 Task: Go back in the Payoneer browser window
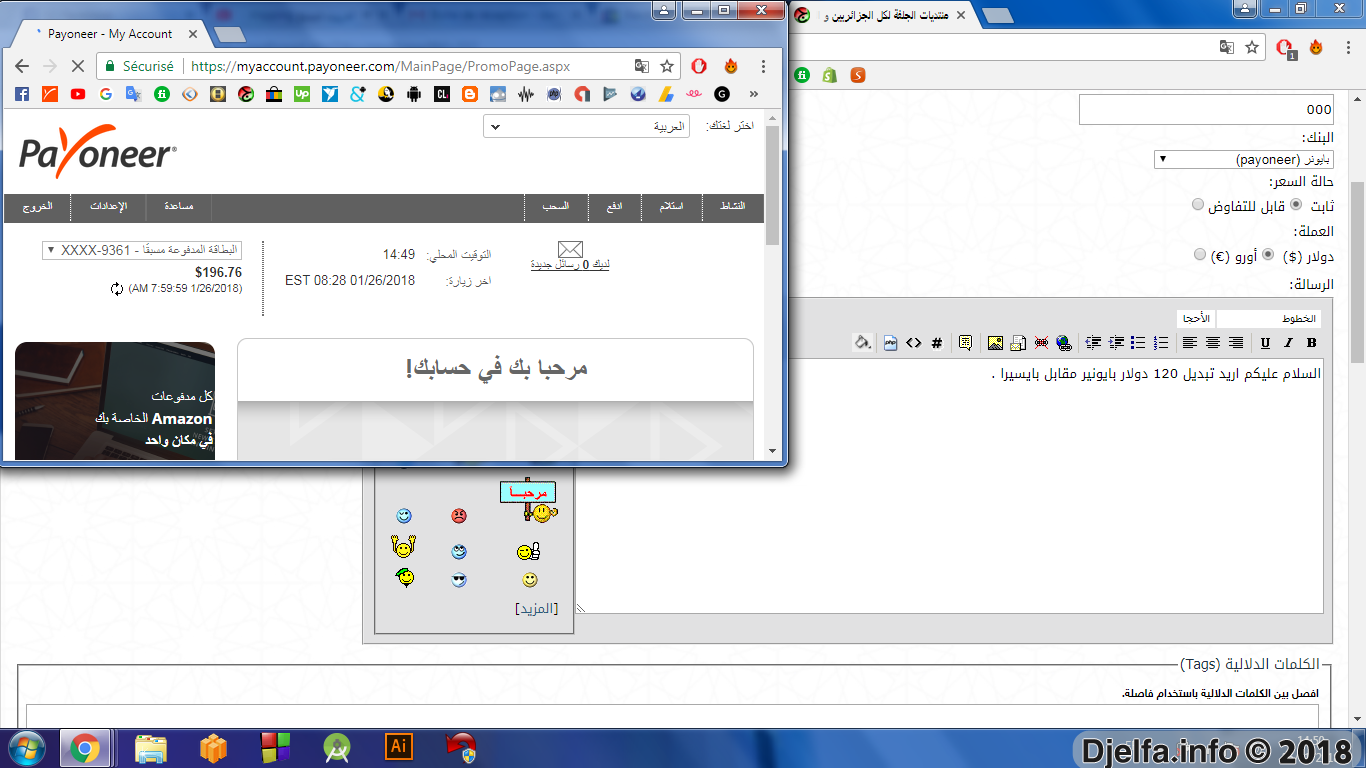[x=22, y=66]
